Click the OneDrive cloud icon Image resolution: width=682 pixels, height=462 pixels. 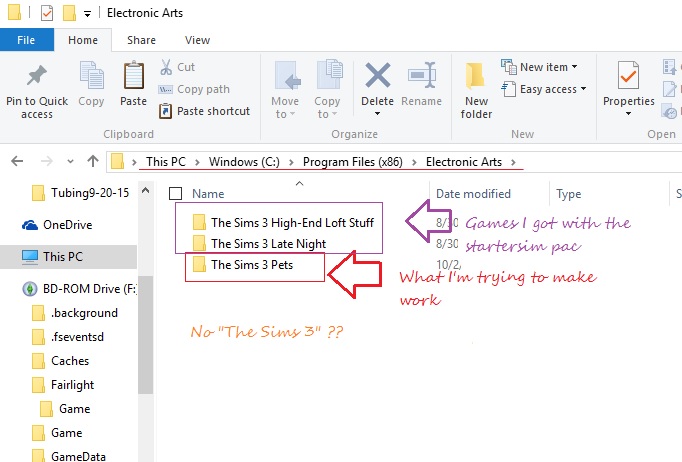coord(30,225)
